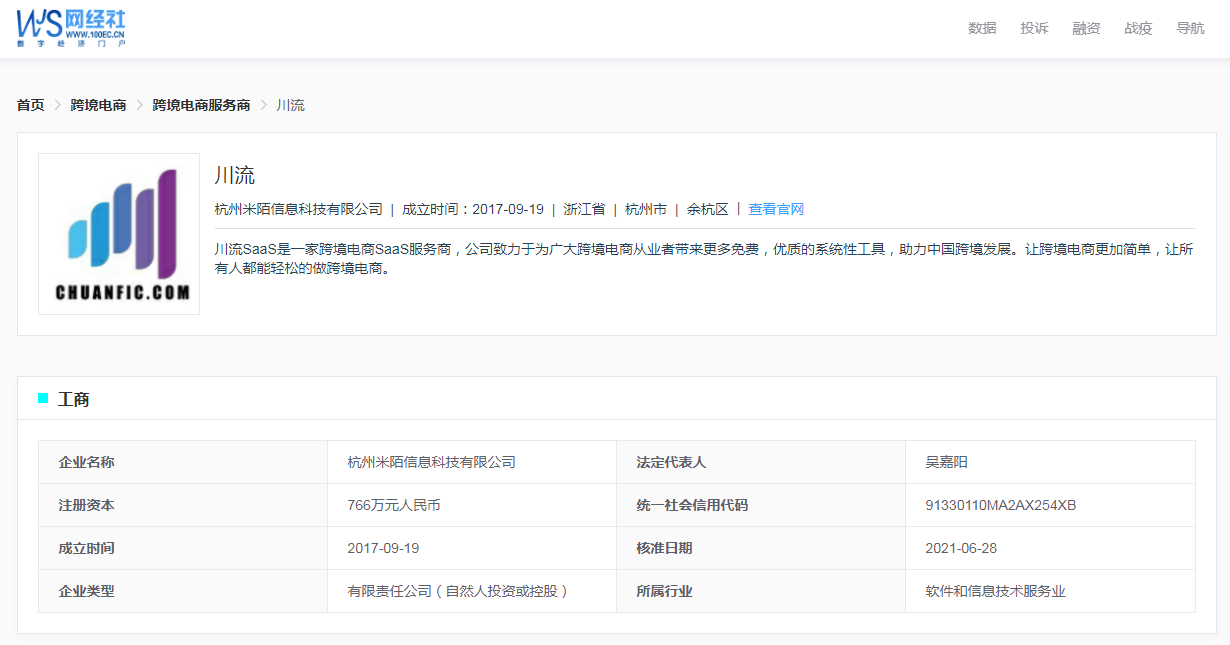
Task: Click the 统一社会信用代码 label cell
Action: tap(761, 505)
